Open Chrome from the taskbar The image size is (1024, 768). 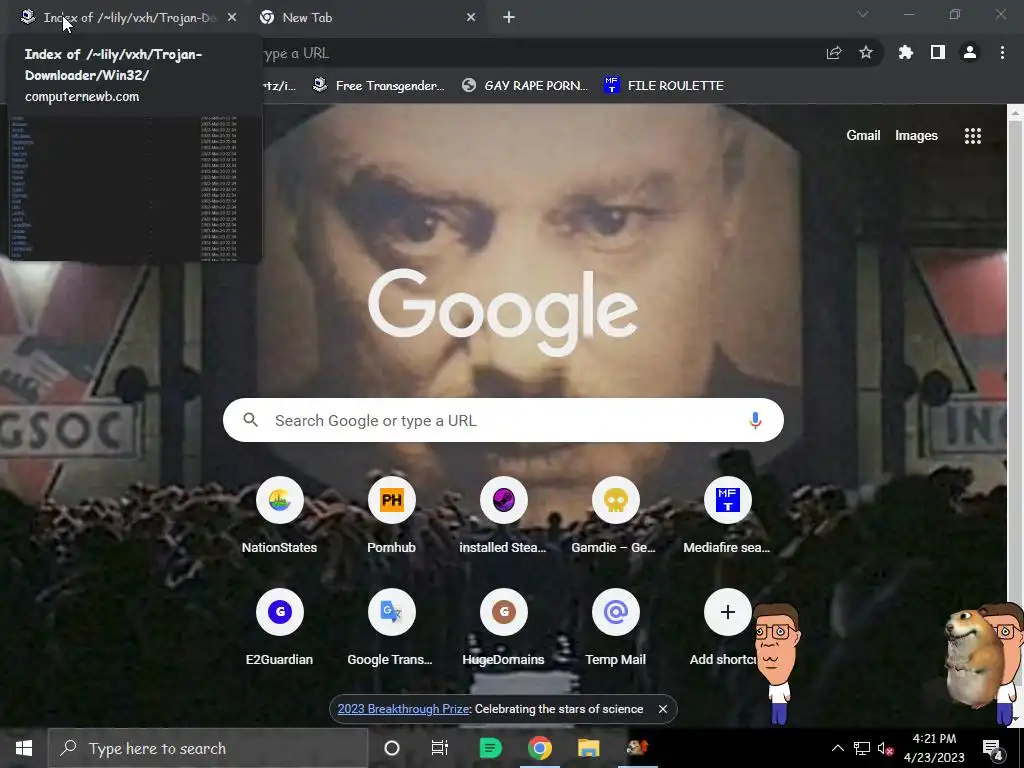click(x=539, y=748)
